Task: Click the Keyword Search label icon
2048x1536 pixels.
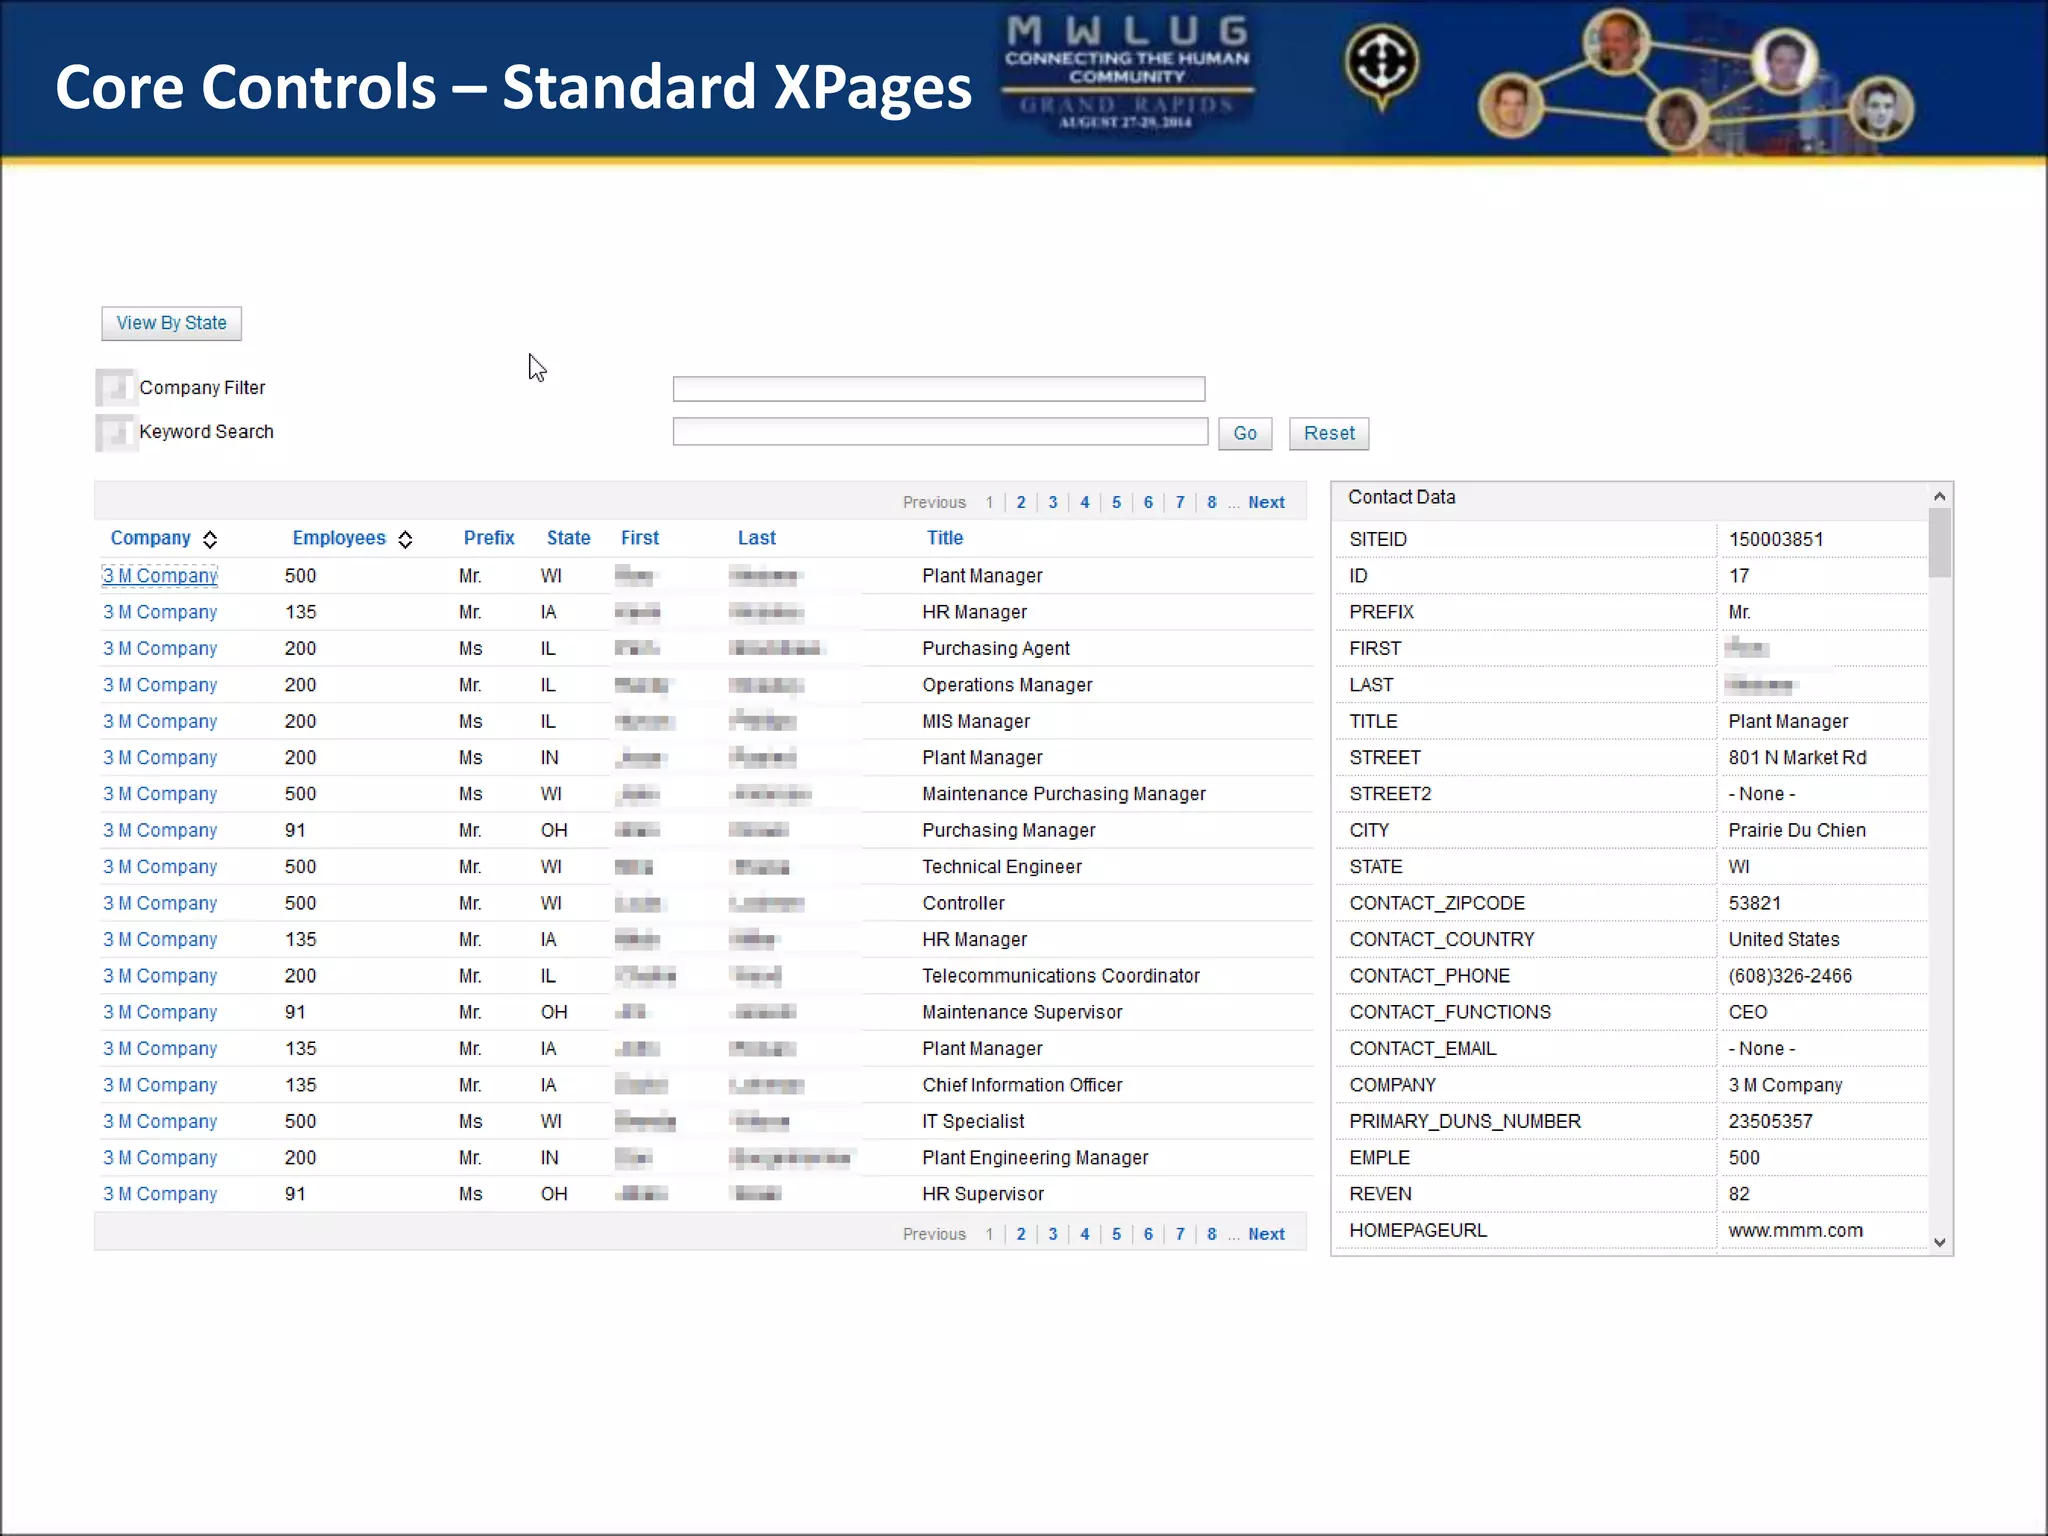Action: tap(115, 432)
